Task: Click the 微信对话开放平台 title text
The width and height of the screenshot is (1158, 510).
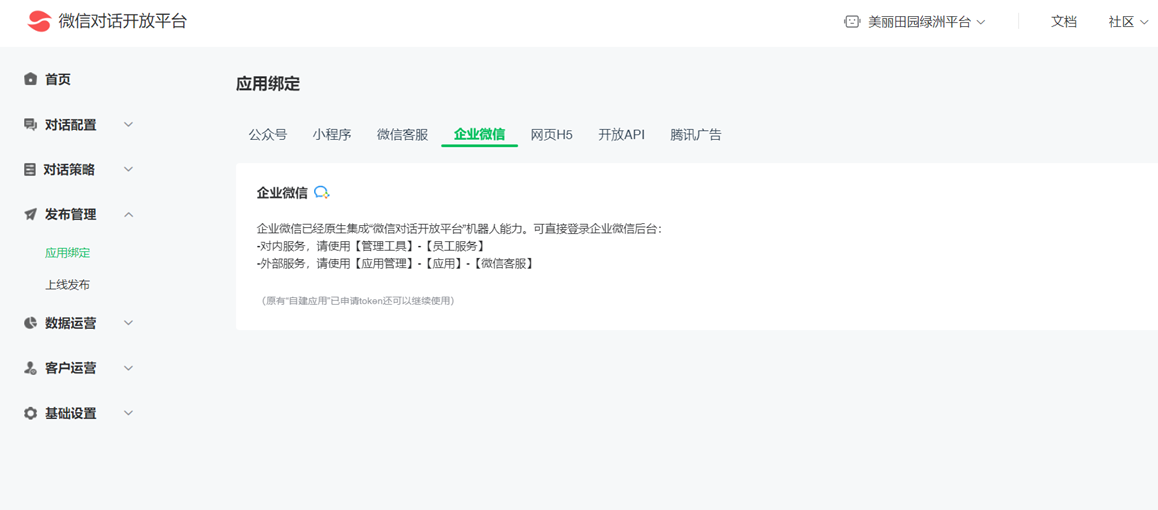Action: point(123,21)
